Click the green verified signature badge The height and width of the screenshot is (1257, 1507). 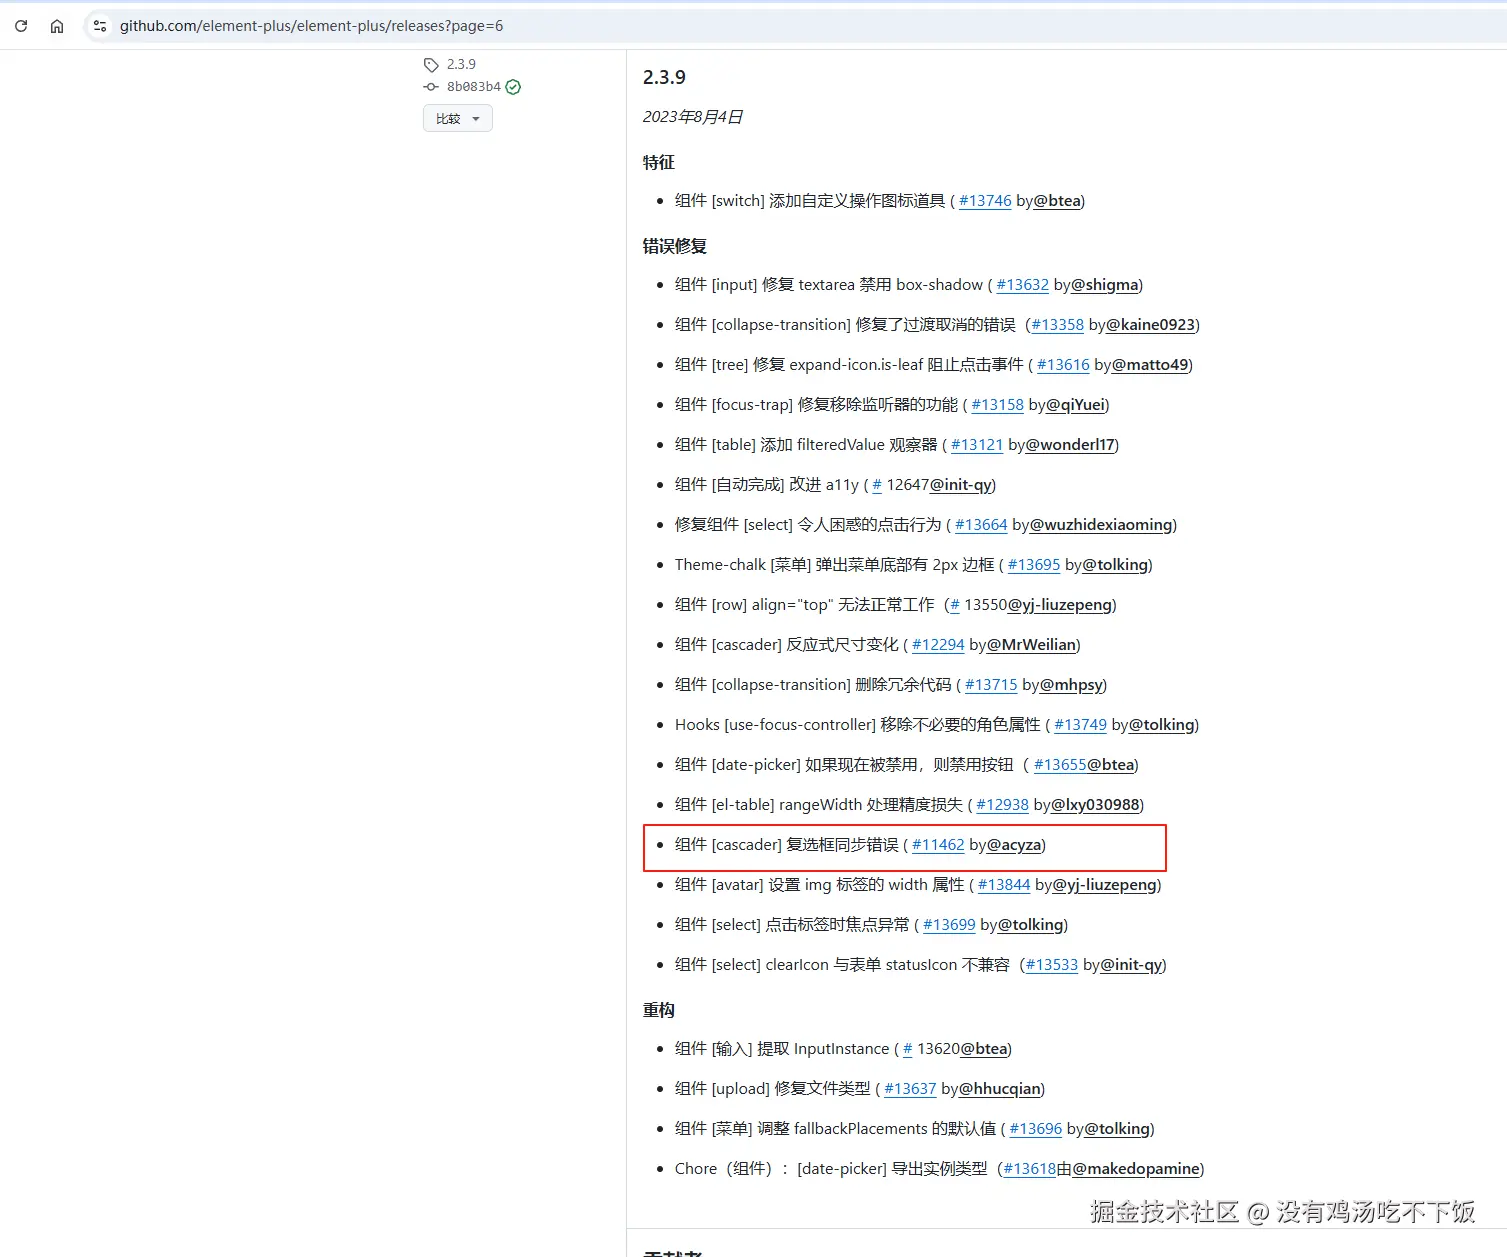[512, 87]
